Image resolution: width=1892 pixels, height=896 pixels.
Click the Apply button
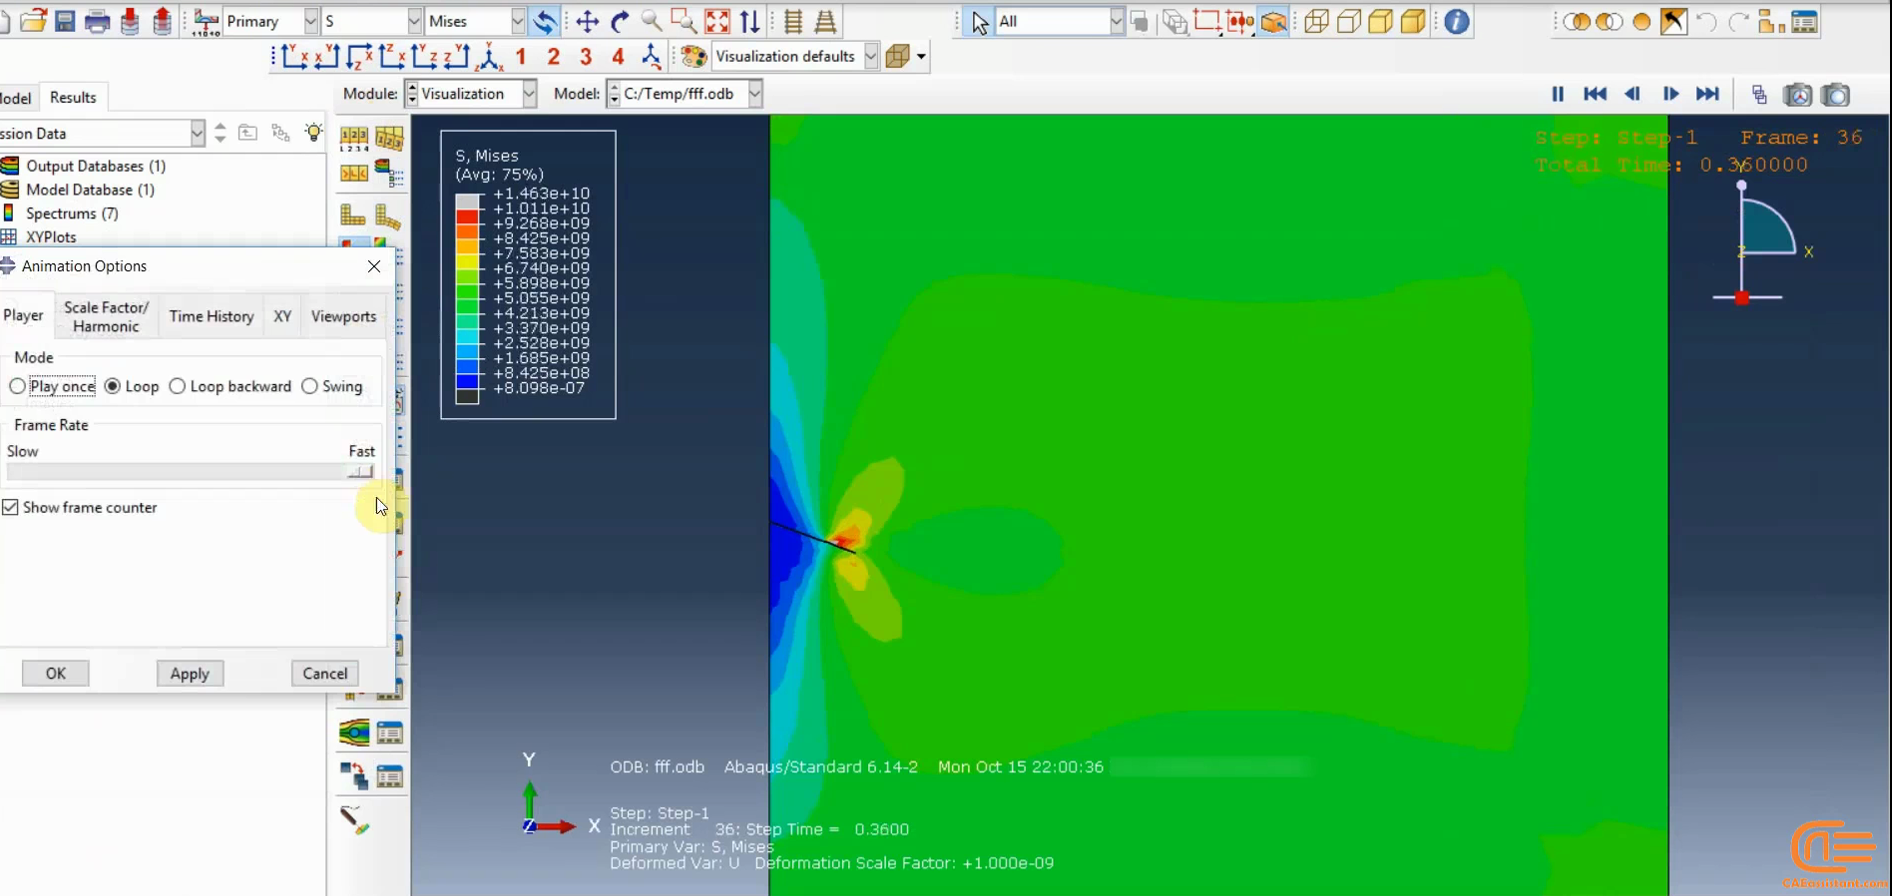click(189, 674)
